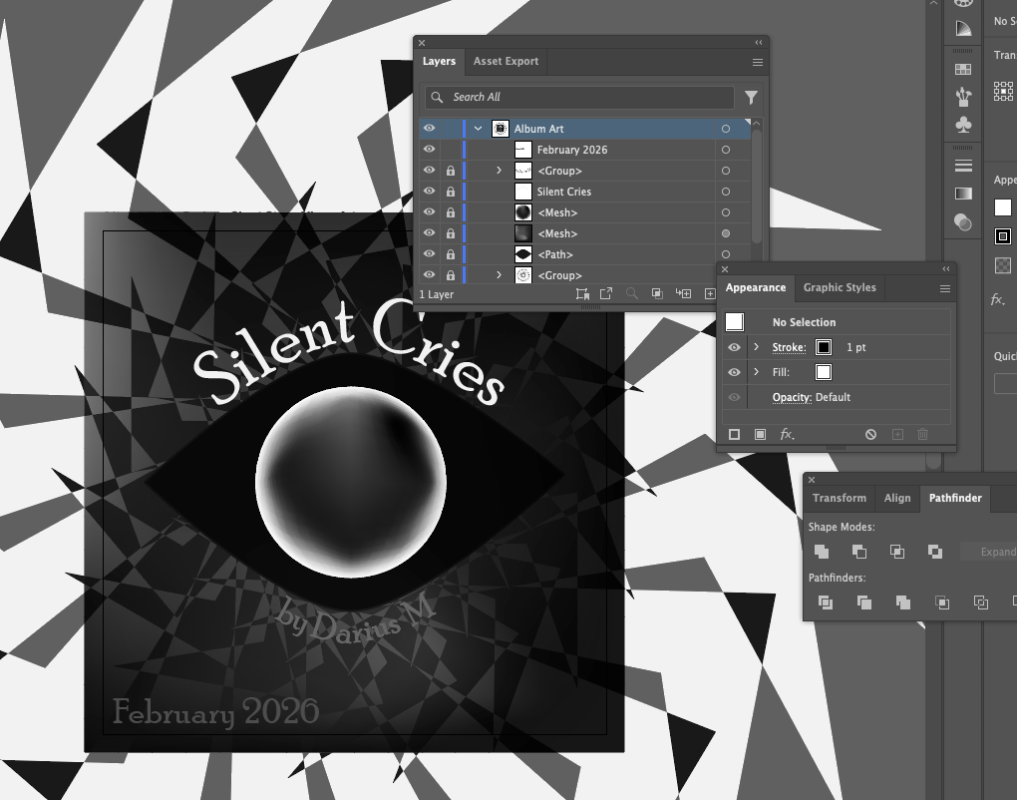Open Swatches panel icon in dock
The width and height of the screenshot is (1017, 800).
pos(963,69)
